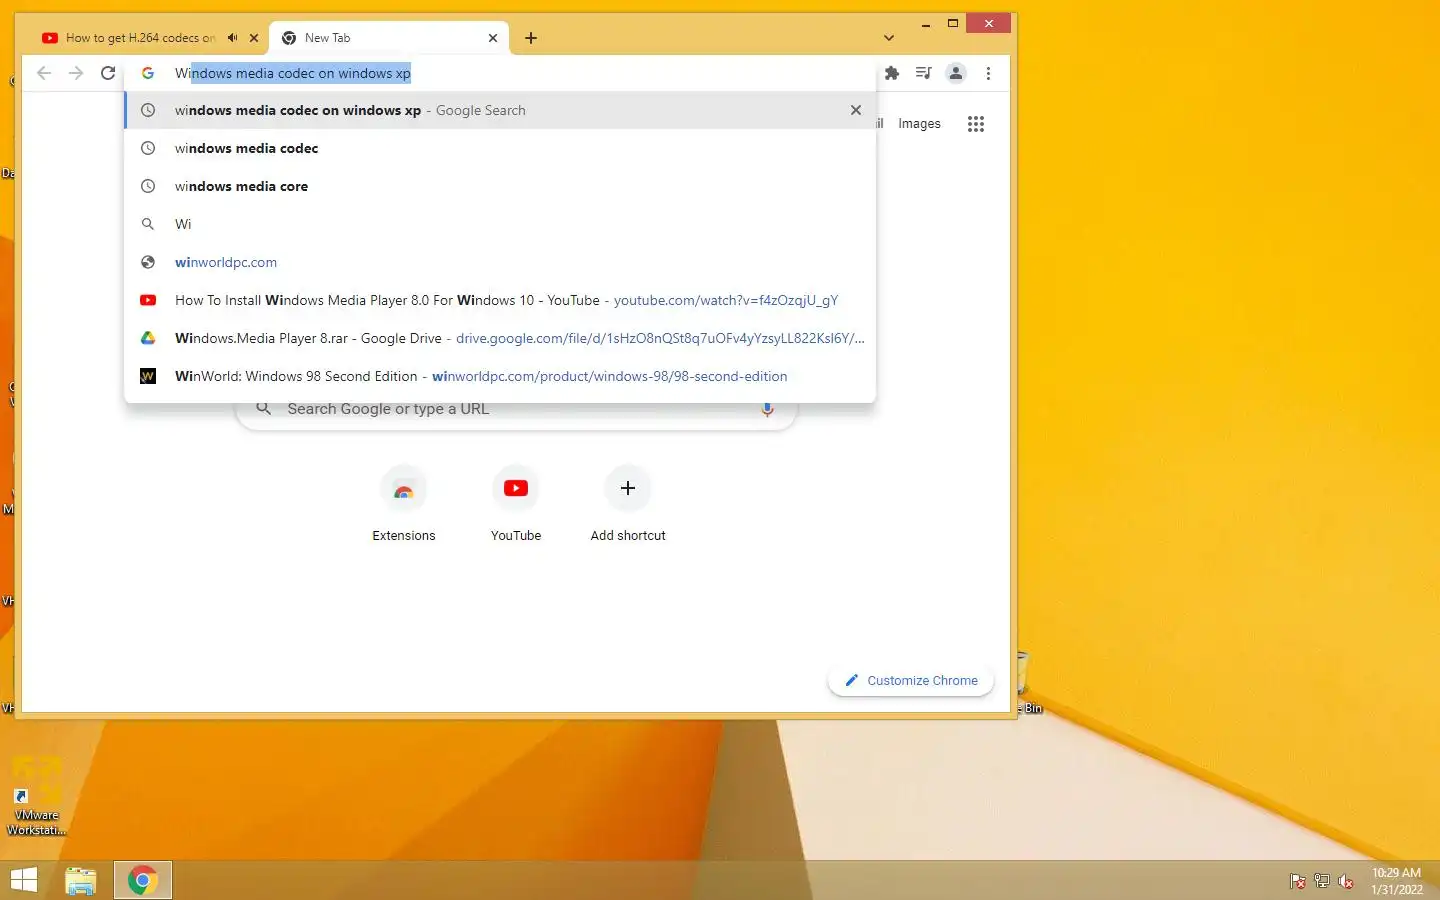Image resolution: width=1440 pixels, height=900 pixels.
Task: Click the WinWorld favicon beside the Windows 98 suggestion
Action: click(148, 376)
